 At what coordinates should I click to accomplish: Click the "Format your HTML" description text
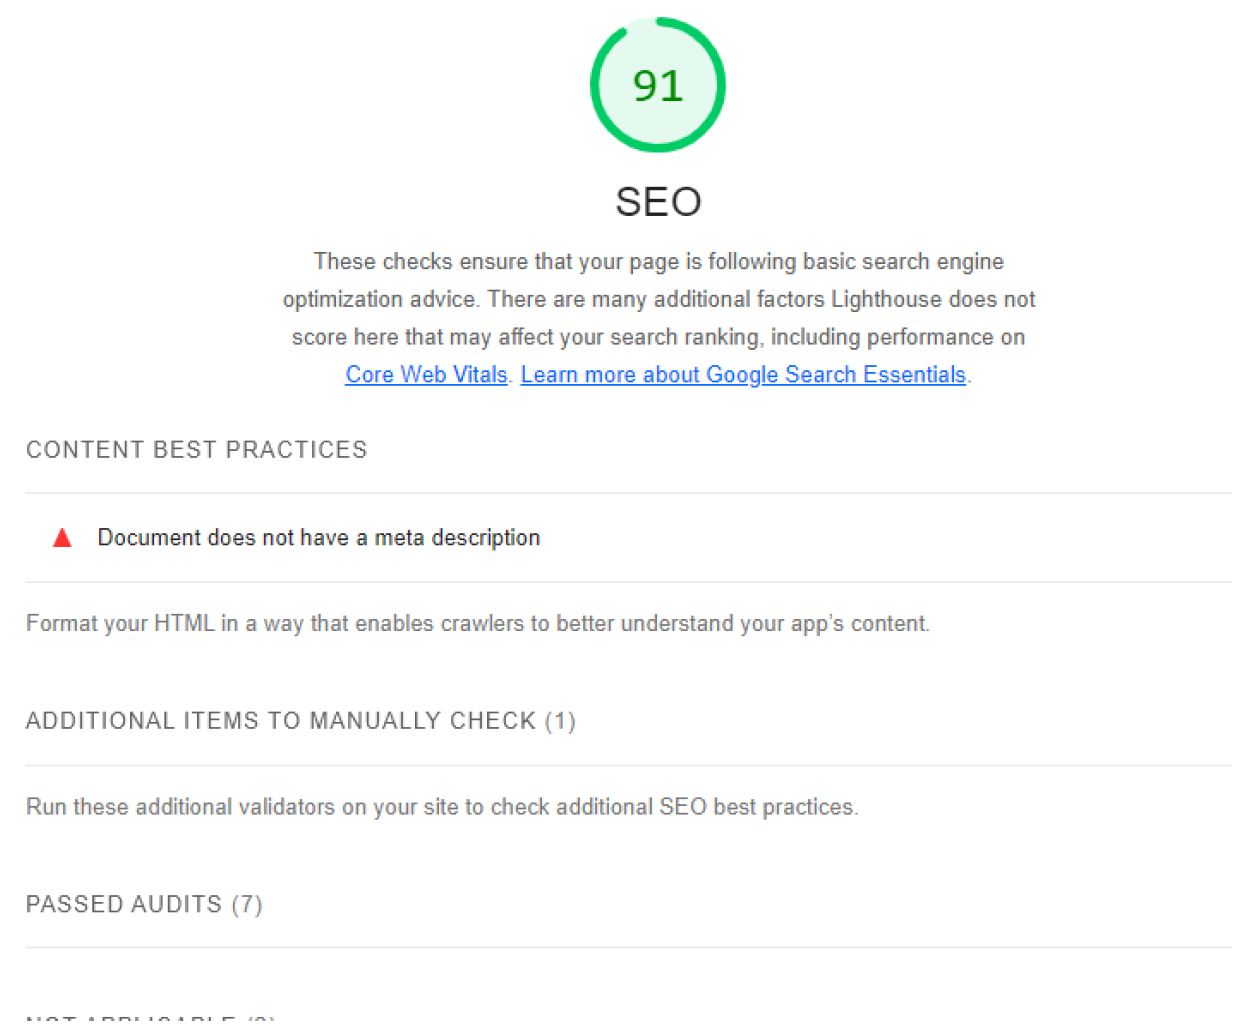pos(477,624)
